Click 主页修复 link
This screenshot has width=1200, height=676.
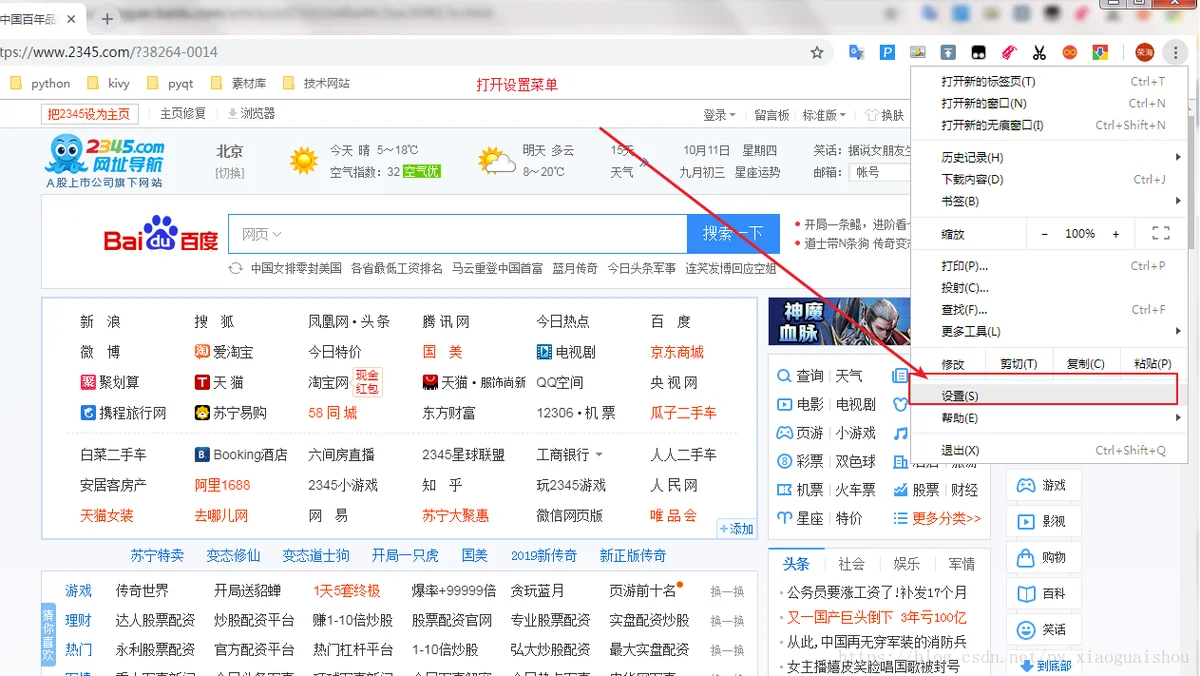point(183,114)
